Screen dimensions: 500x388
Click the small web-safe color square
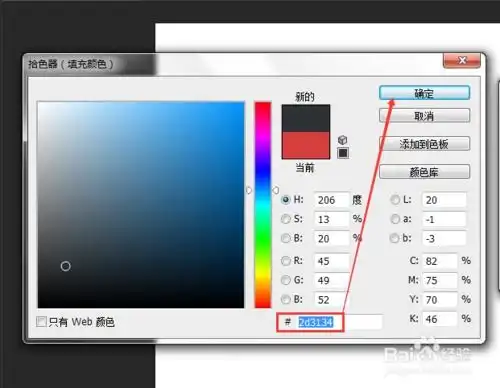343,153
